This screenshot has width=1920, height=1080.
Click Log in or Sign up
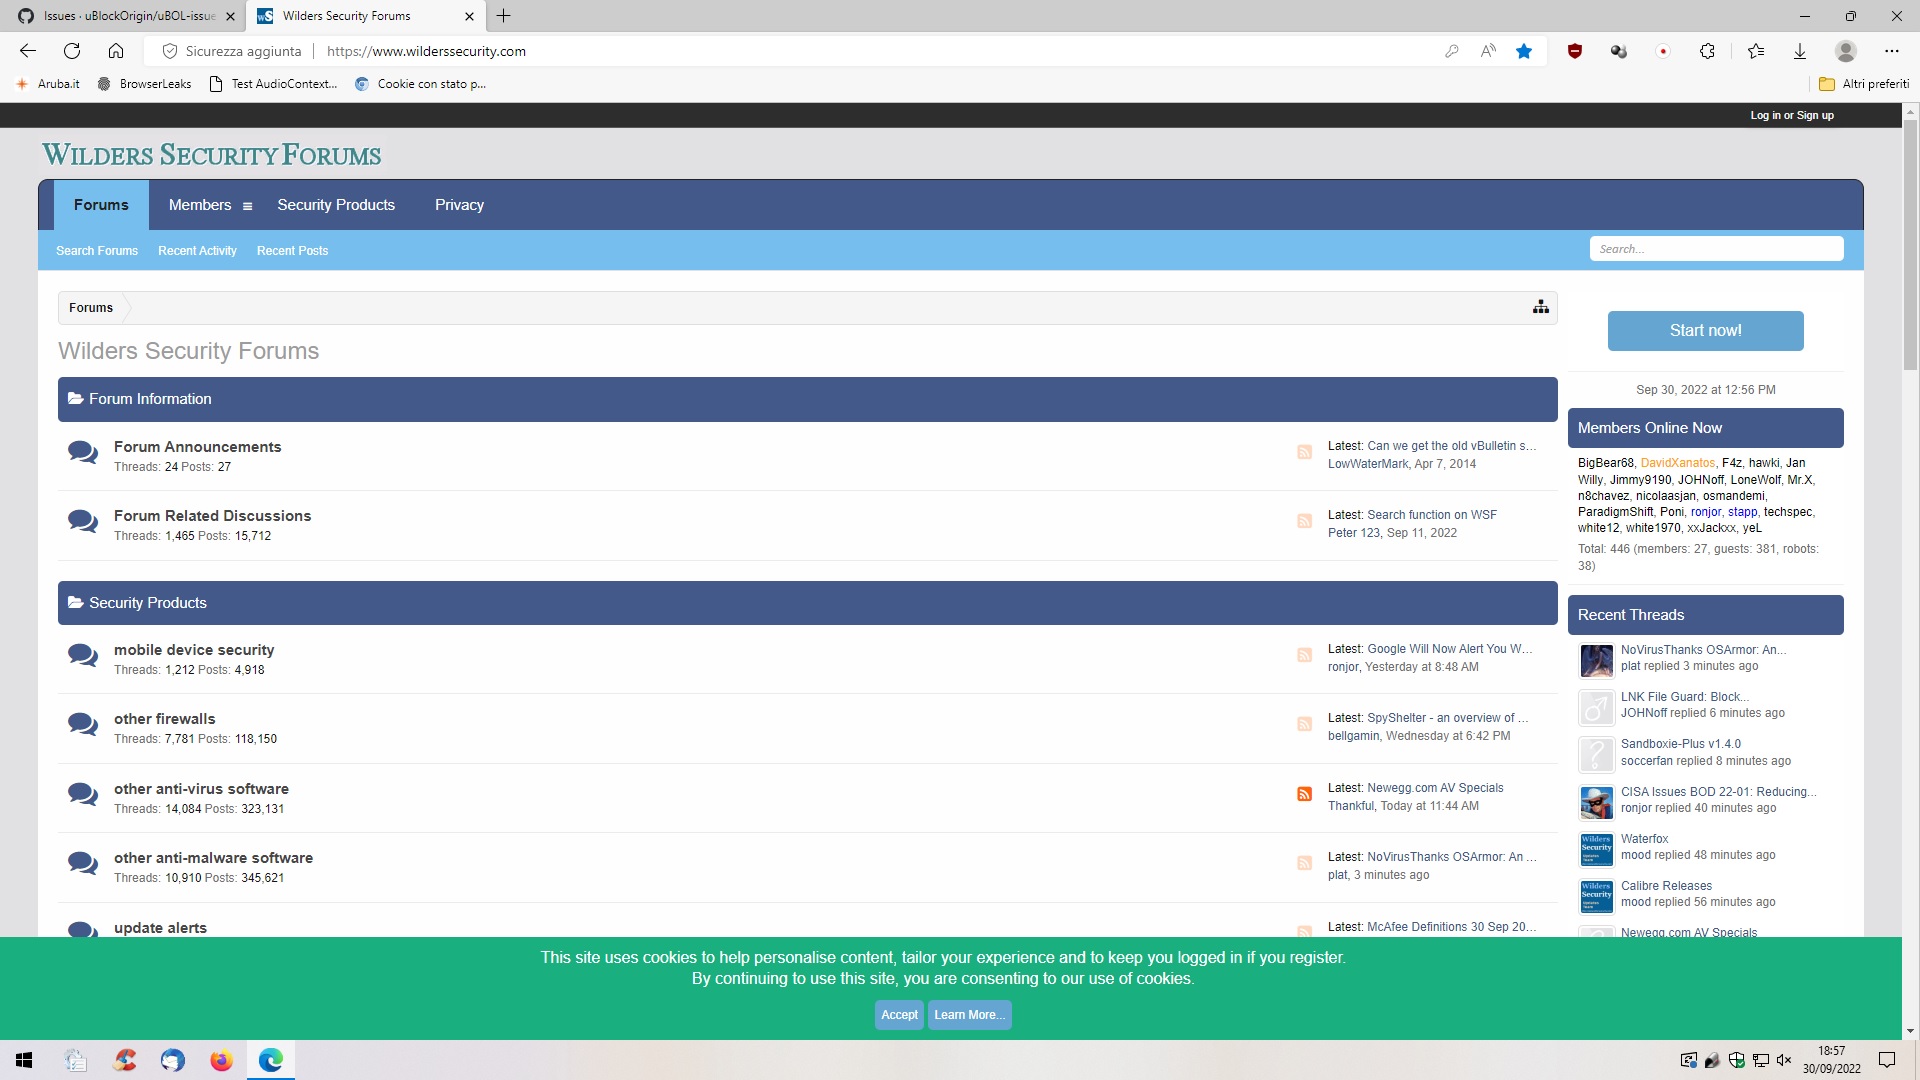click(x=1792, y=115)
